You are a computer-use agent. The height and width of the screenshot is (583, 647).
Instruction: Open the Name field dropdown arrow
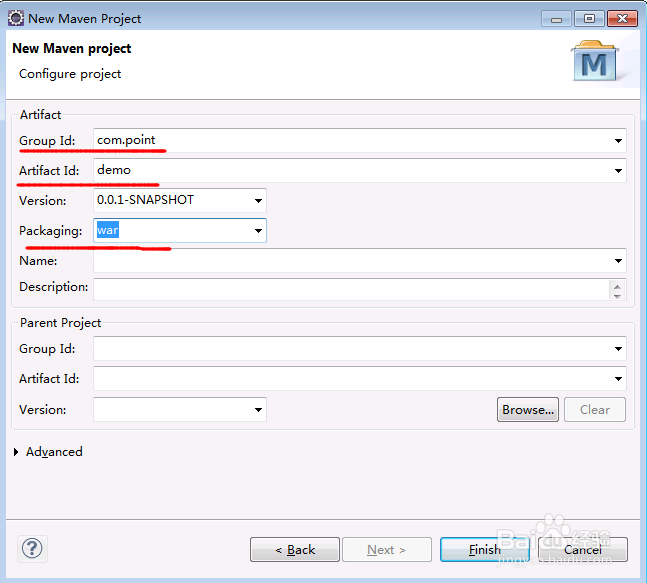coord(618,260)
